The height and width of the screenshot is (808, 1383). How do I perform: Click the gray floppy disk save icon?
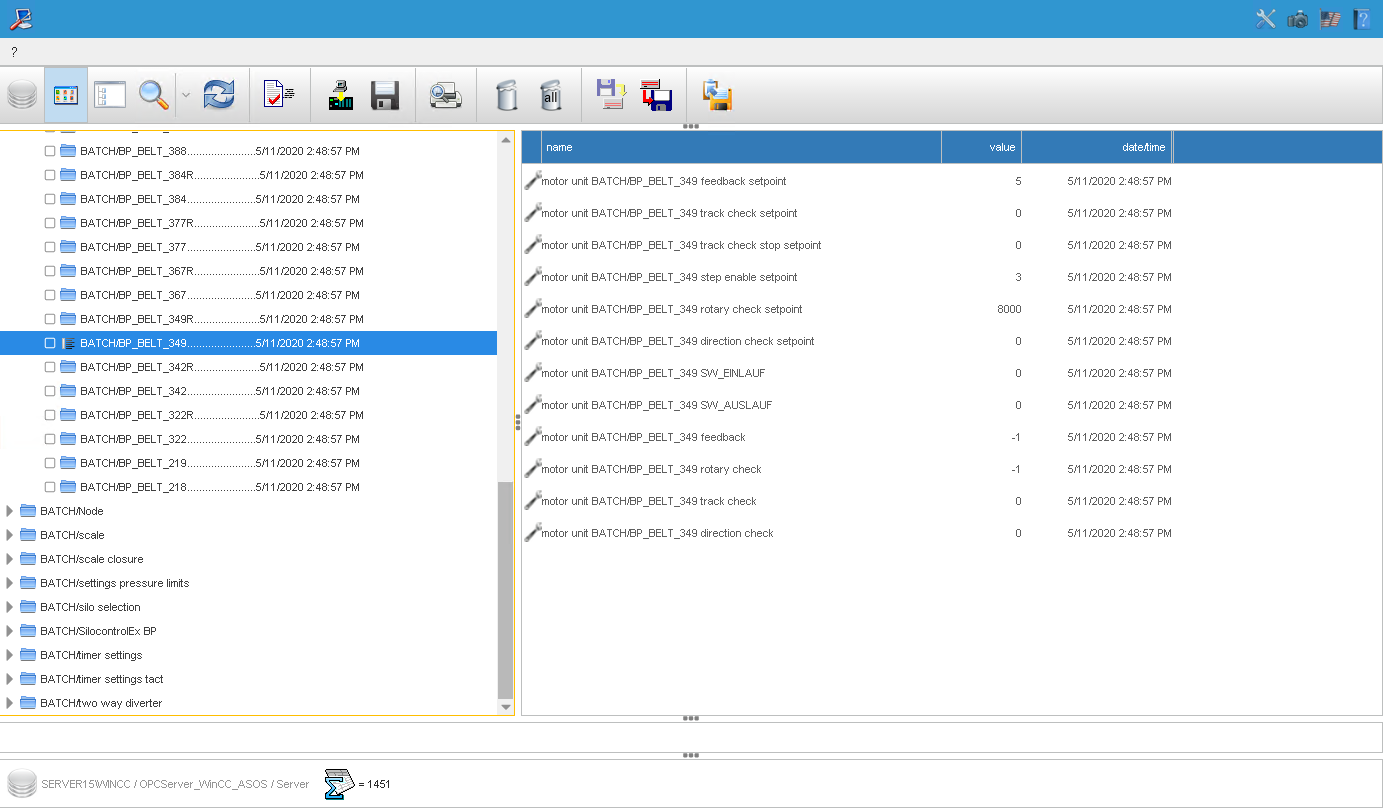[x=385, y=95]
